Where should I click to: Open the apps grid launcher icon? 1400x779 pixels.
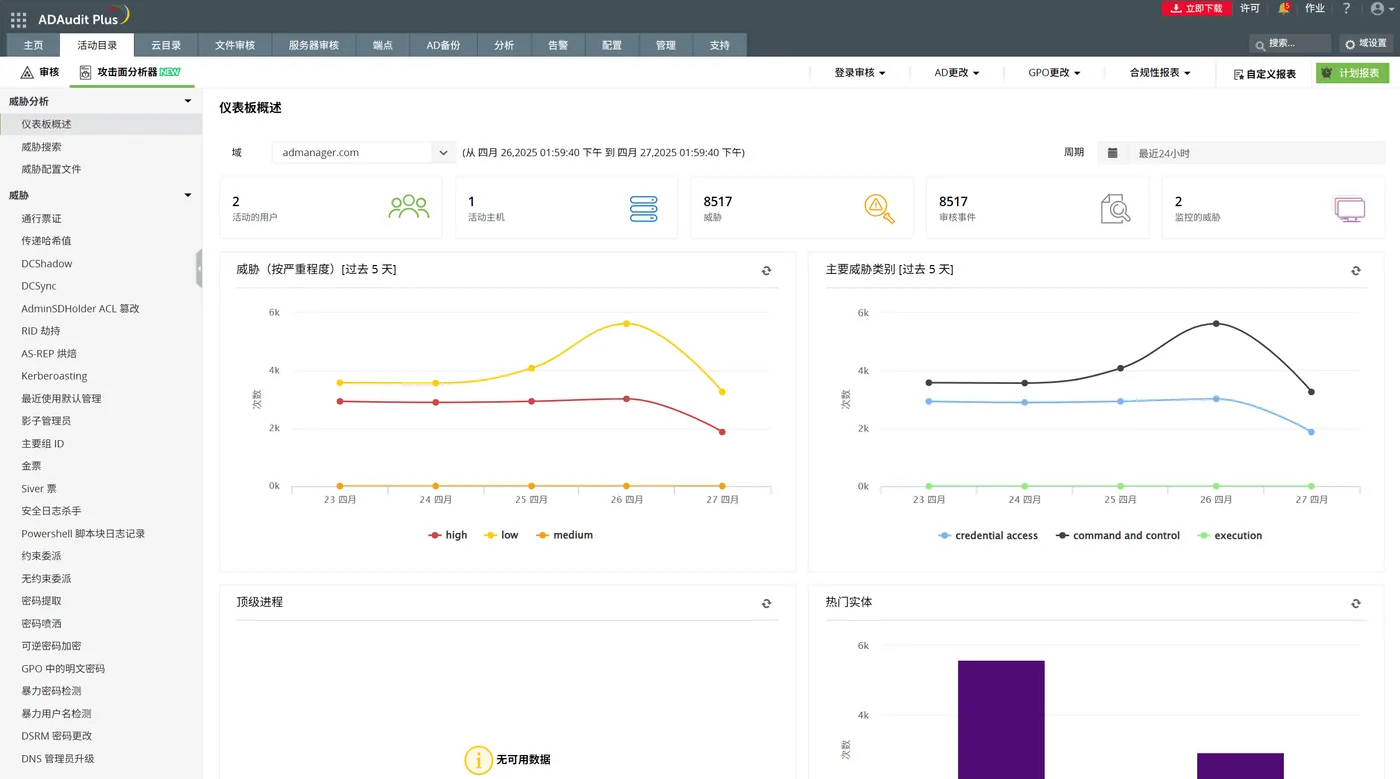18,19
